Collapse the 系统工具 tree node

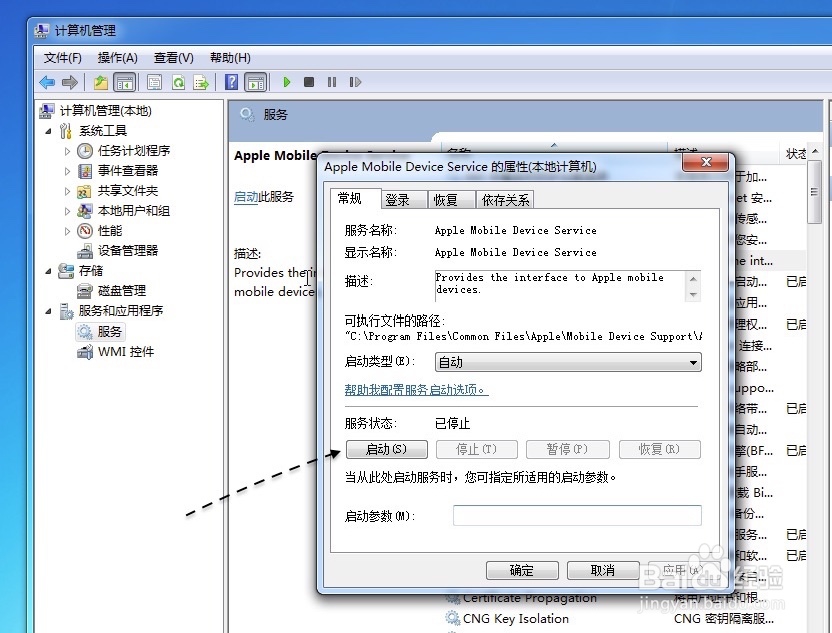click(x=47, y=131)
